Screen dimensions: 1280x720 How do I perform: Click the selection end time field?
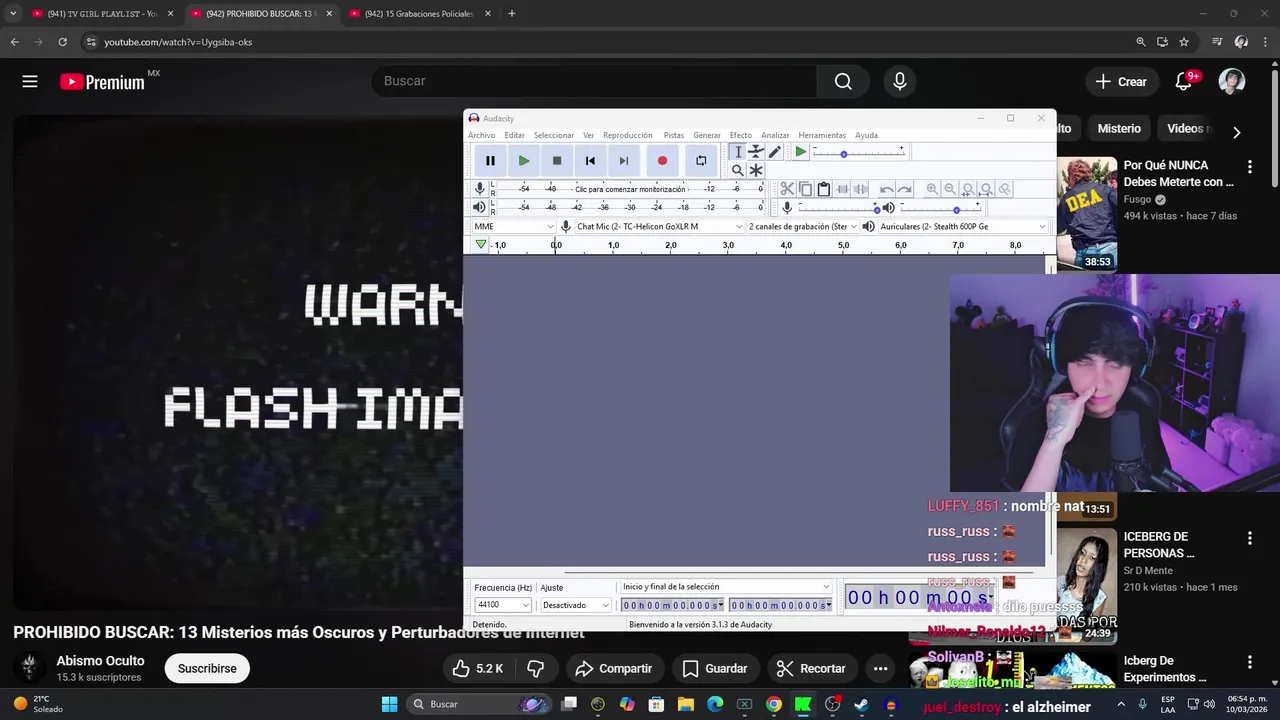pos(780,605)
